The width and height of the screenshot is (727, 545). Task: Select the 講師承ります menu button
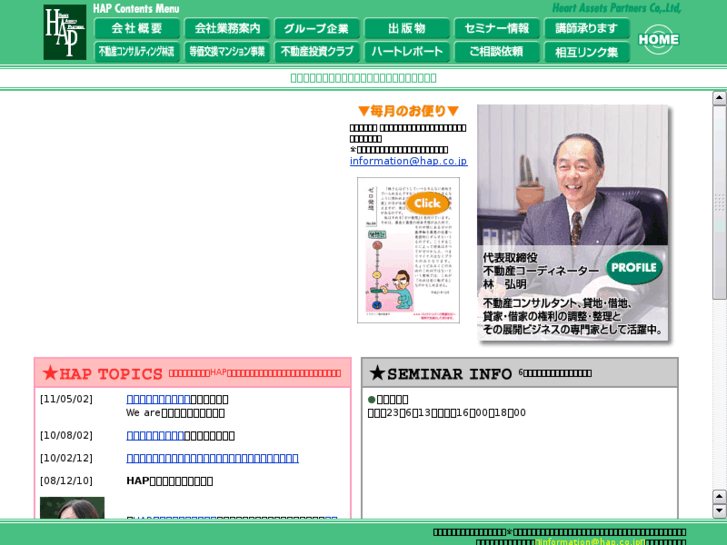[x=587, y=28]
